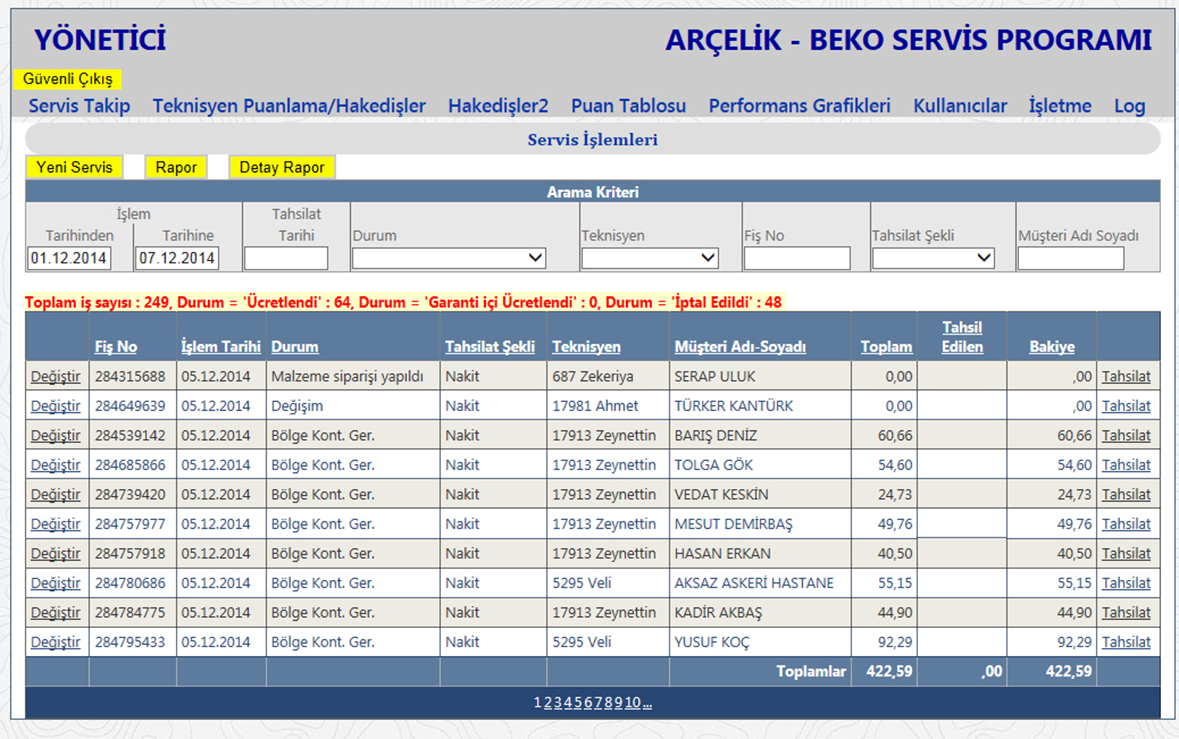
Task: Open Tahsilat for HASAN ERKAN row
Action: point(1126,553)
